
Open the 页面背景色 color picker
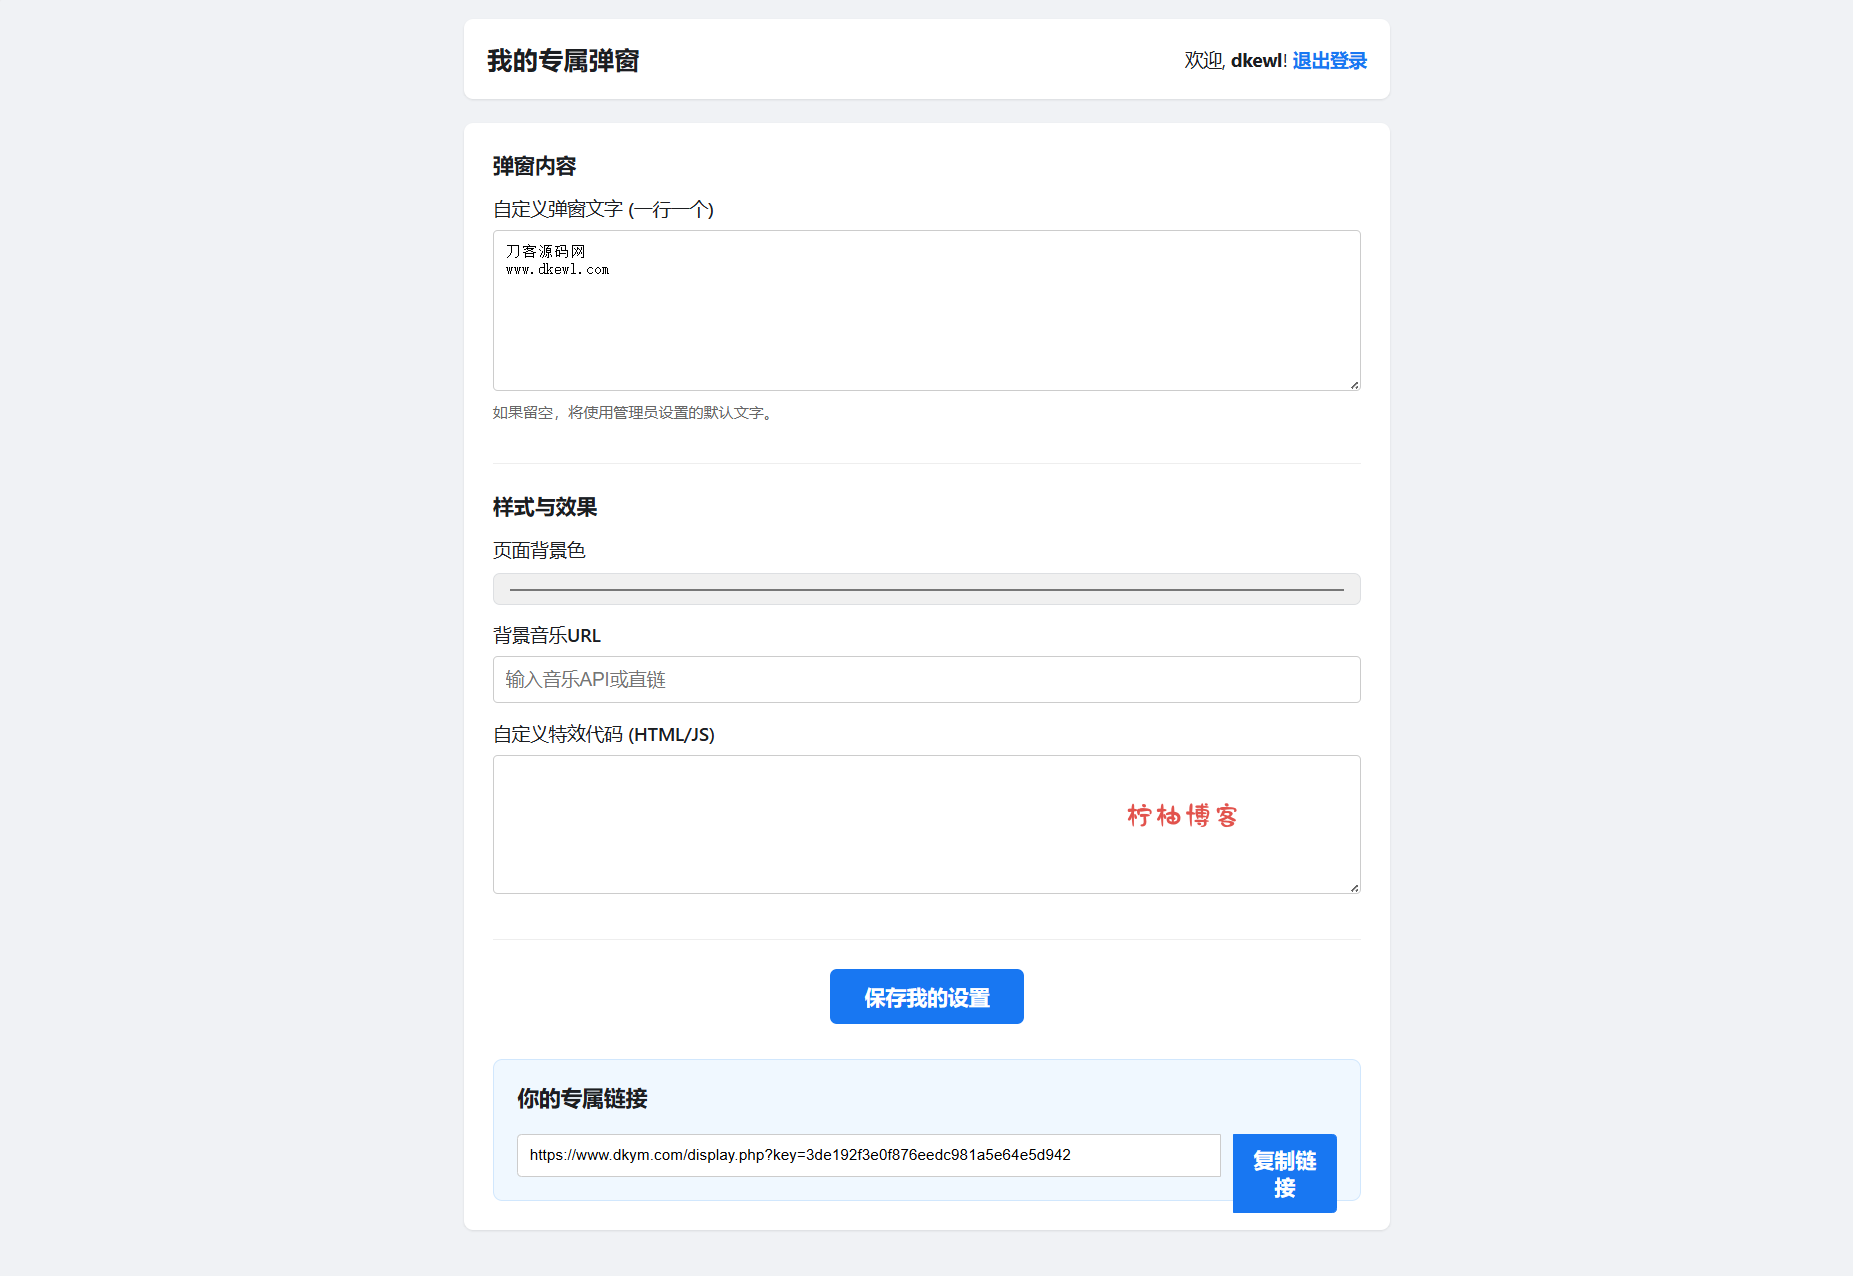tap(926, 589)
